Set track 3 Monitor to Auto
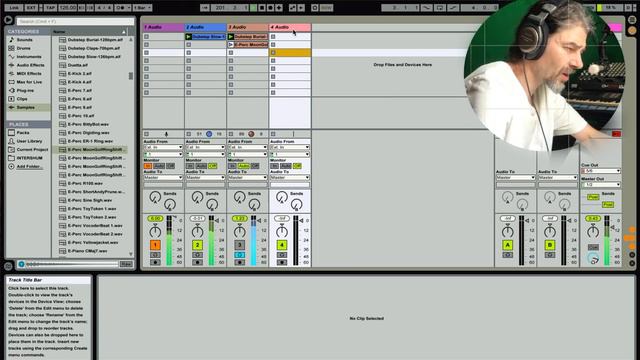640x360 pixels. pos(243,166)
